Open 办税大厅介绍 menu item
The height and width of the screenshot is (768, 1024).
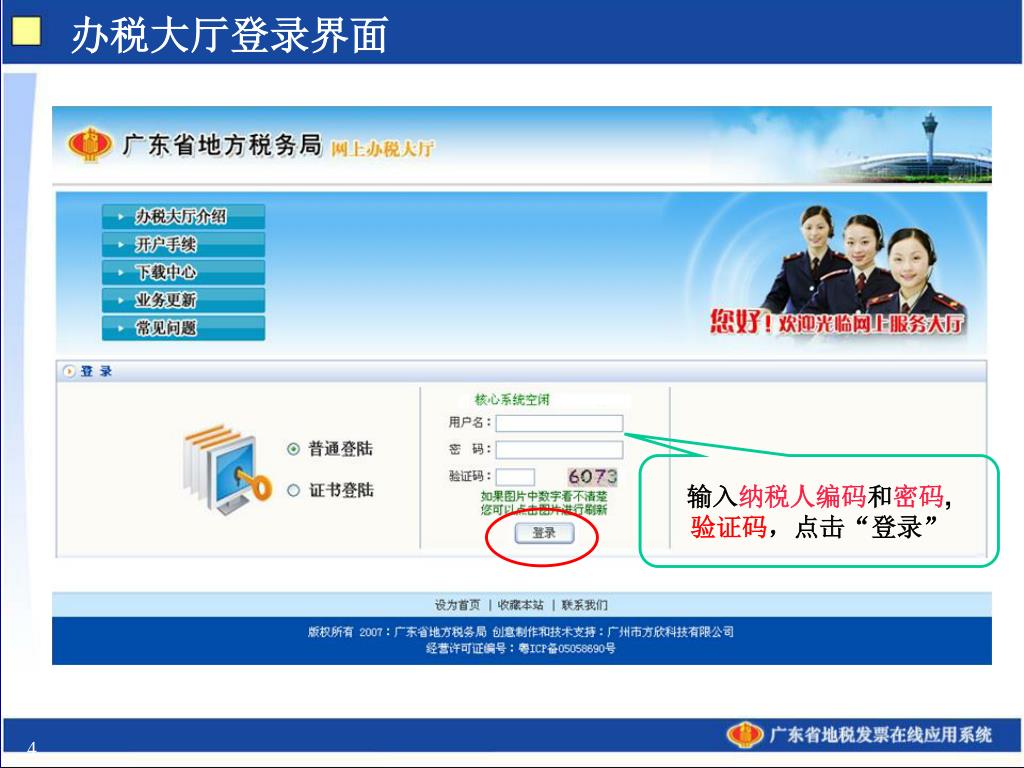tap(184, 216)
